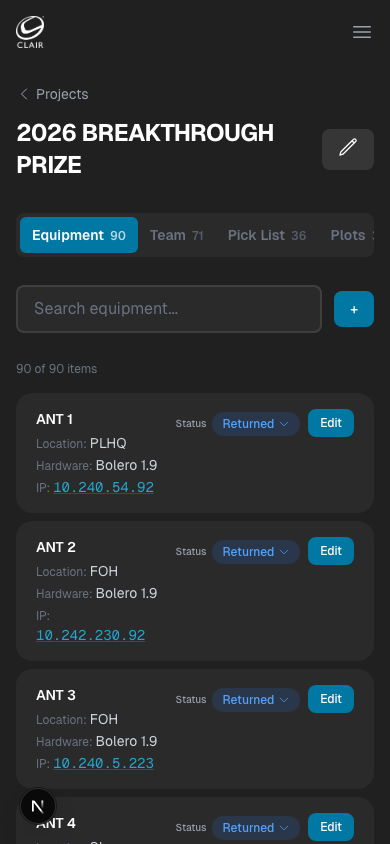Select the Equipment tab
Screen dimensions: 390x844
[x=79, y=235]
